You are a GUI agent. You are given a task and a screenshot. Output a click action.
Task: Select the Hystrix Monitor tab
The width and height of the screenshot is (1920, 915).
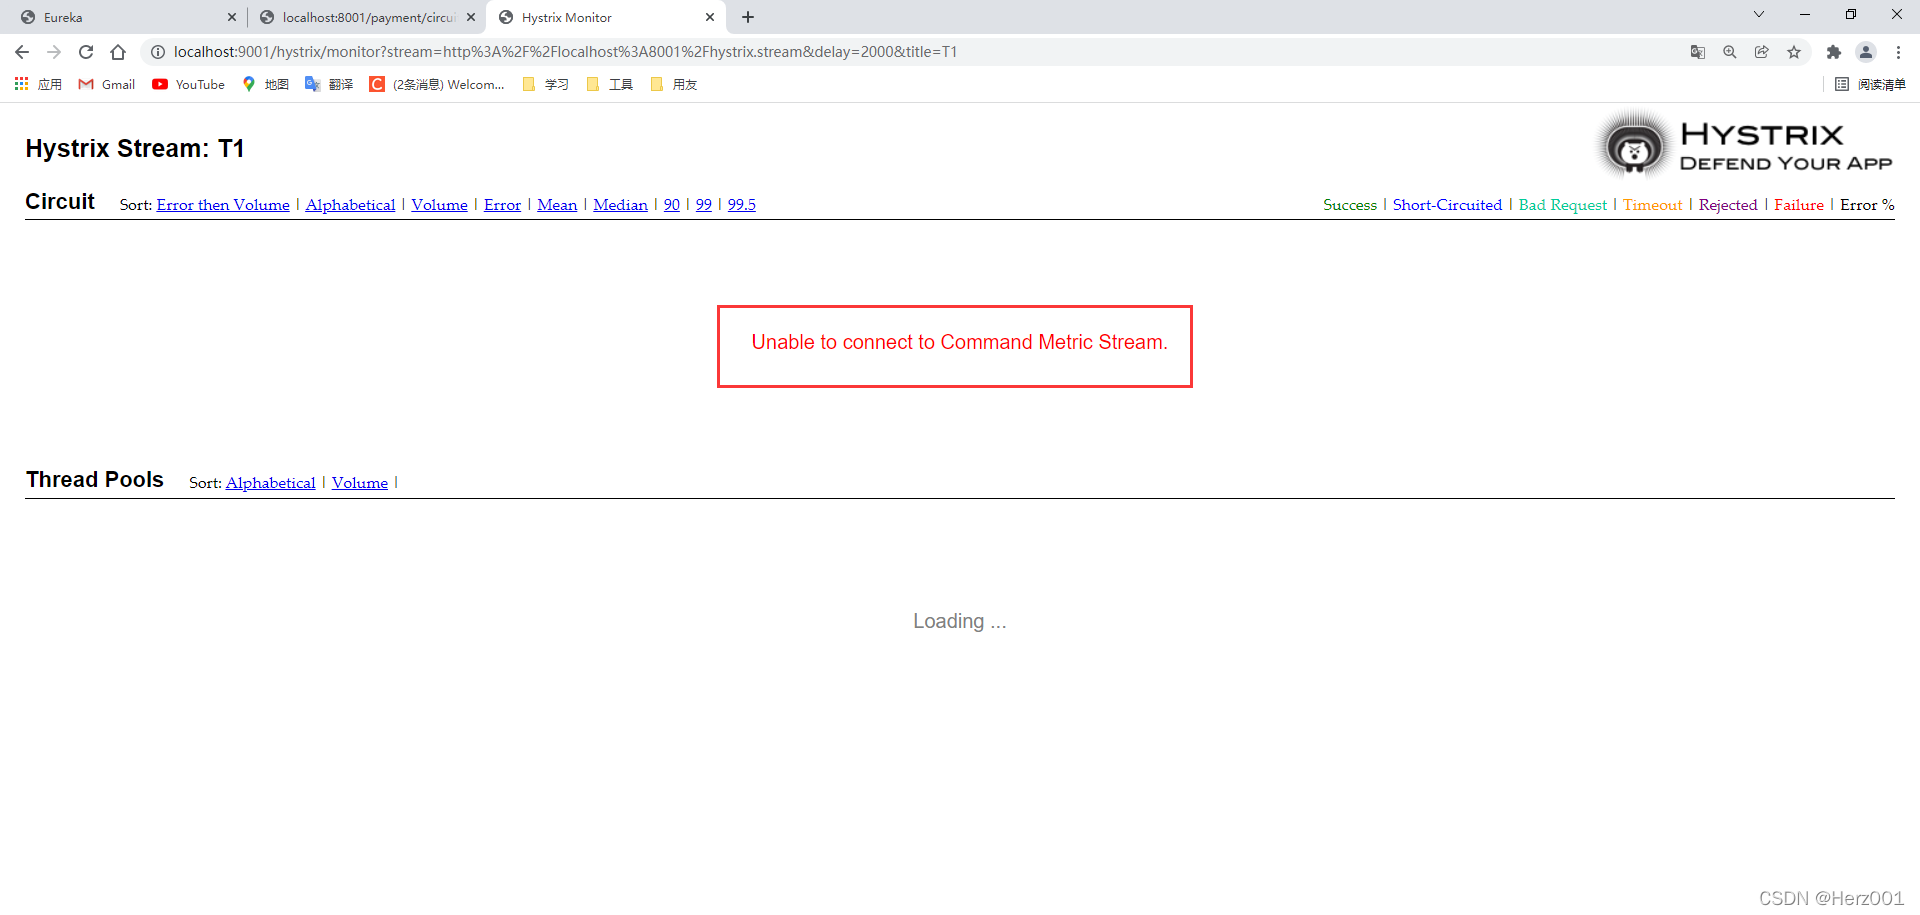(605, 17)
